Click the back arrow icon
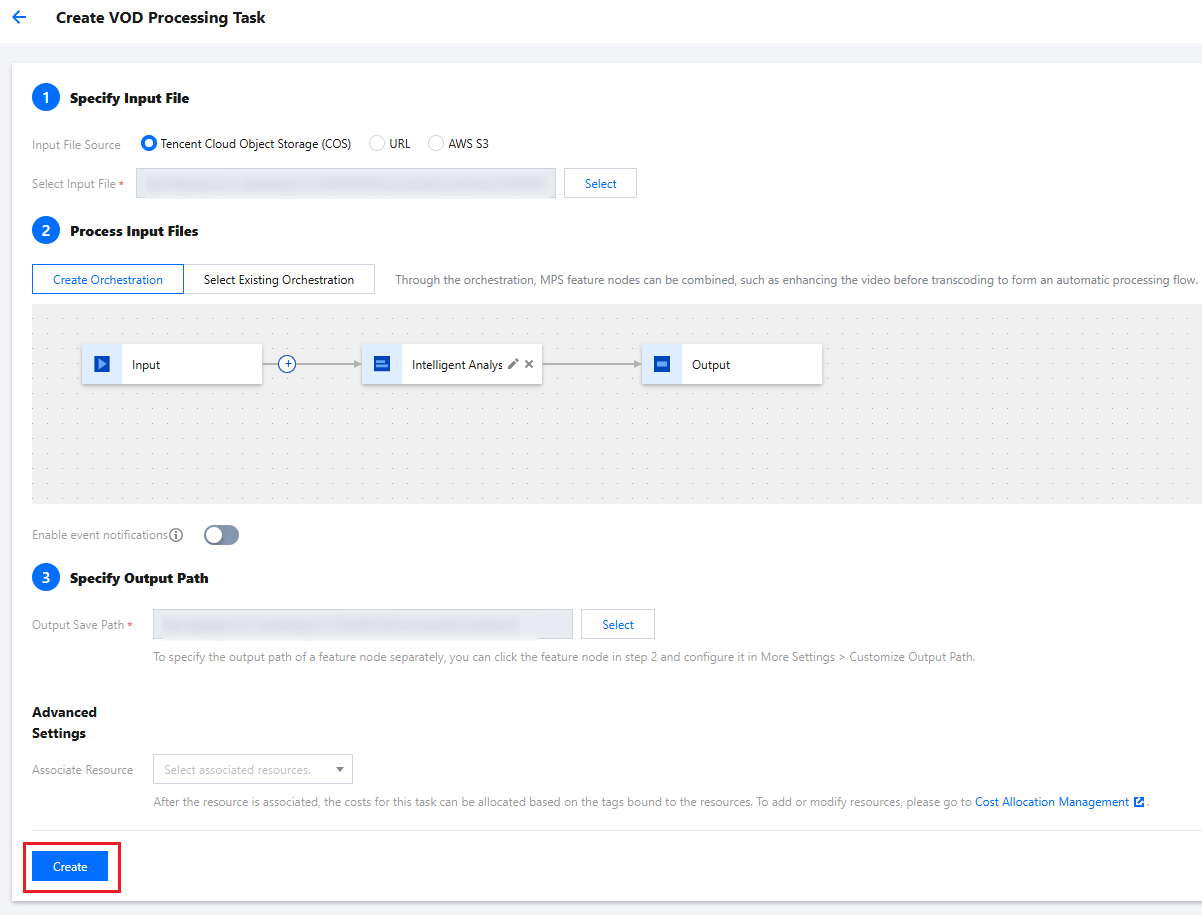Viewport: 1202px width, 915px height. click(19, 18)
